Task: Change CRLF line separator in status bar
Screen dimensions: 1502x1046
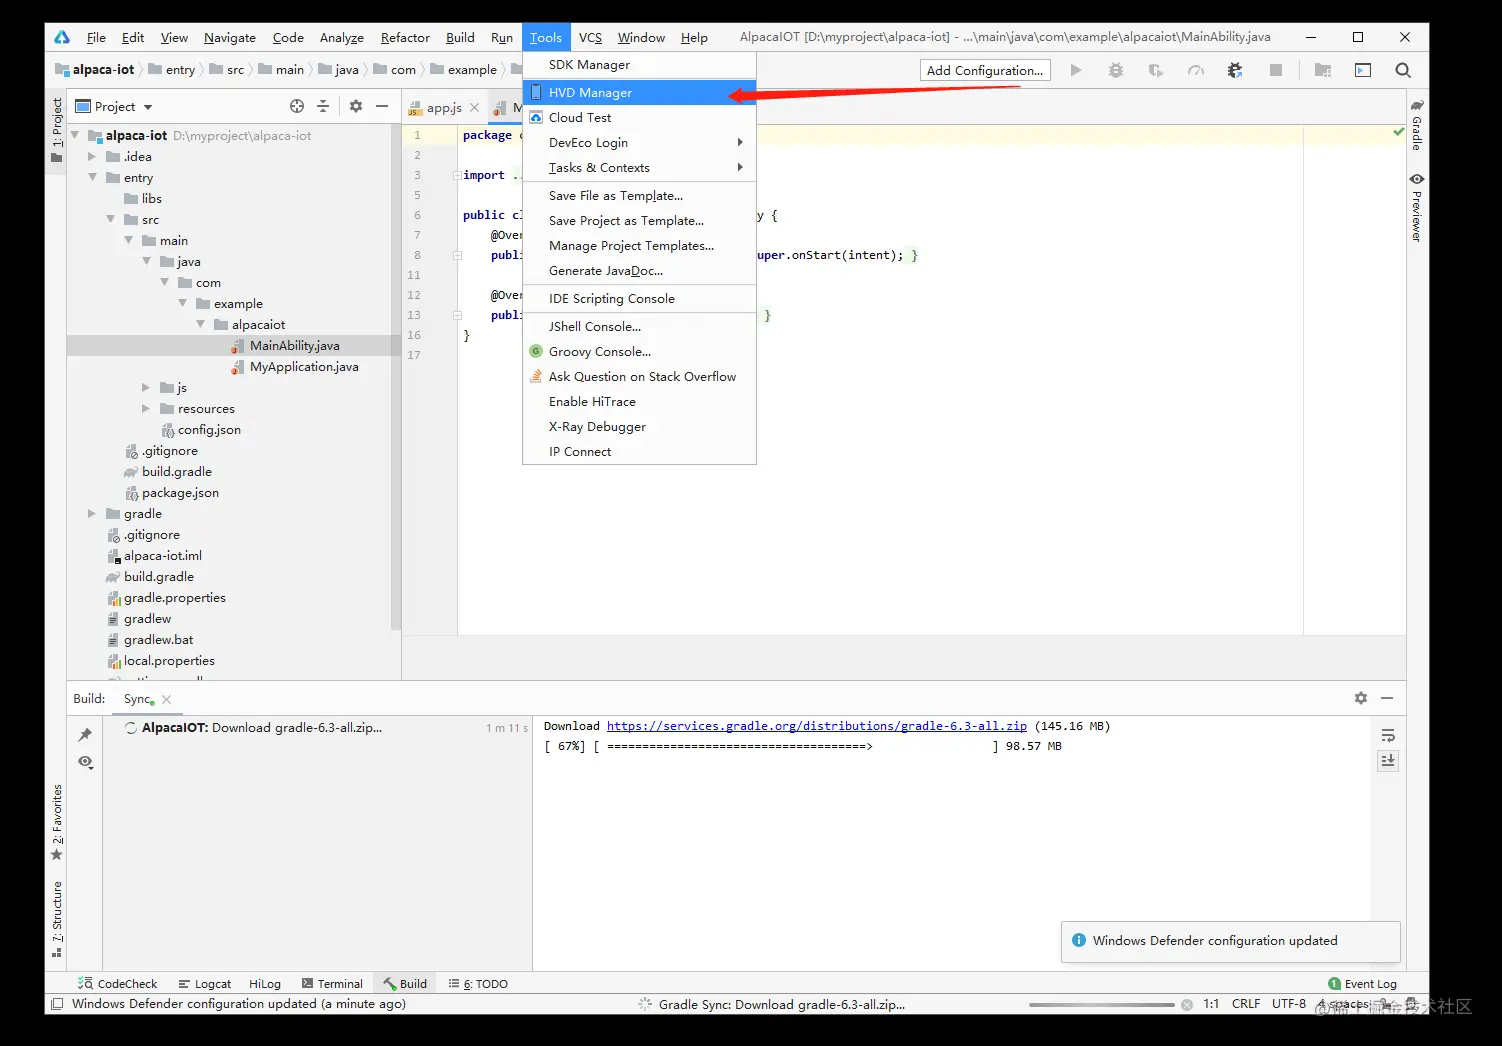Action: click(1246, 1003)
